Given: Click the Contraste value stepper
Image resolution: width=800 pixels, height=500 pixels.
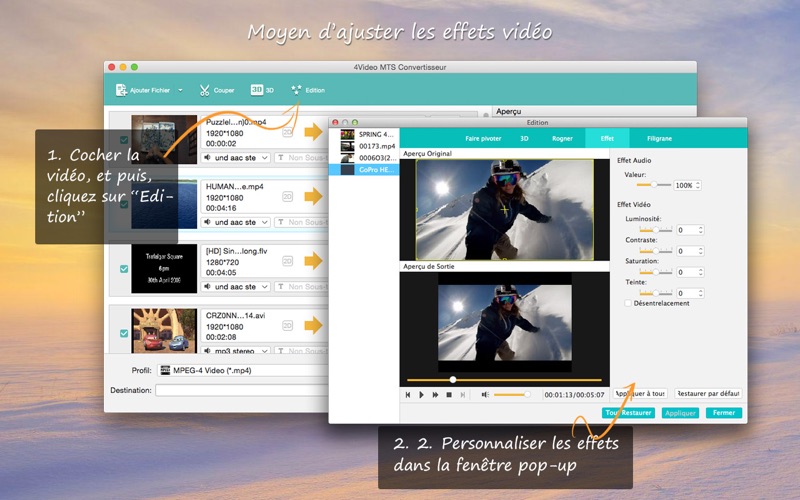Looking at the screenshot, I should coord(701,251).
